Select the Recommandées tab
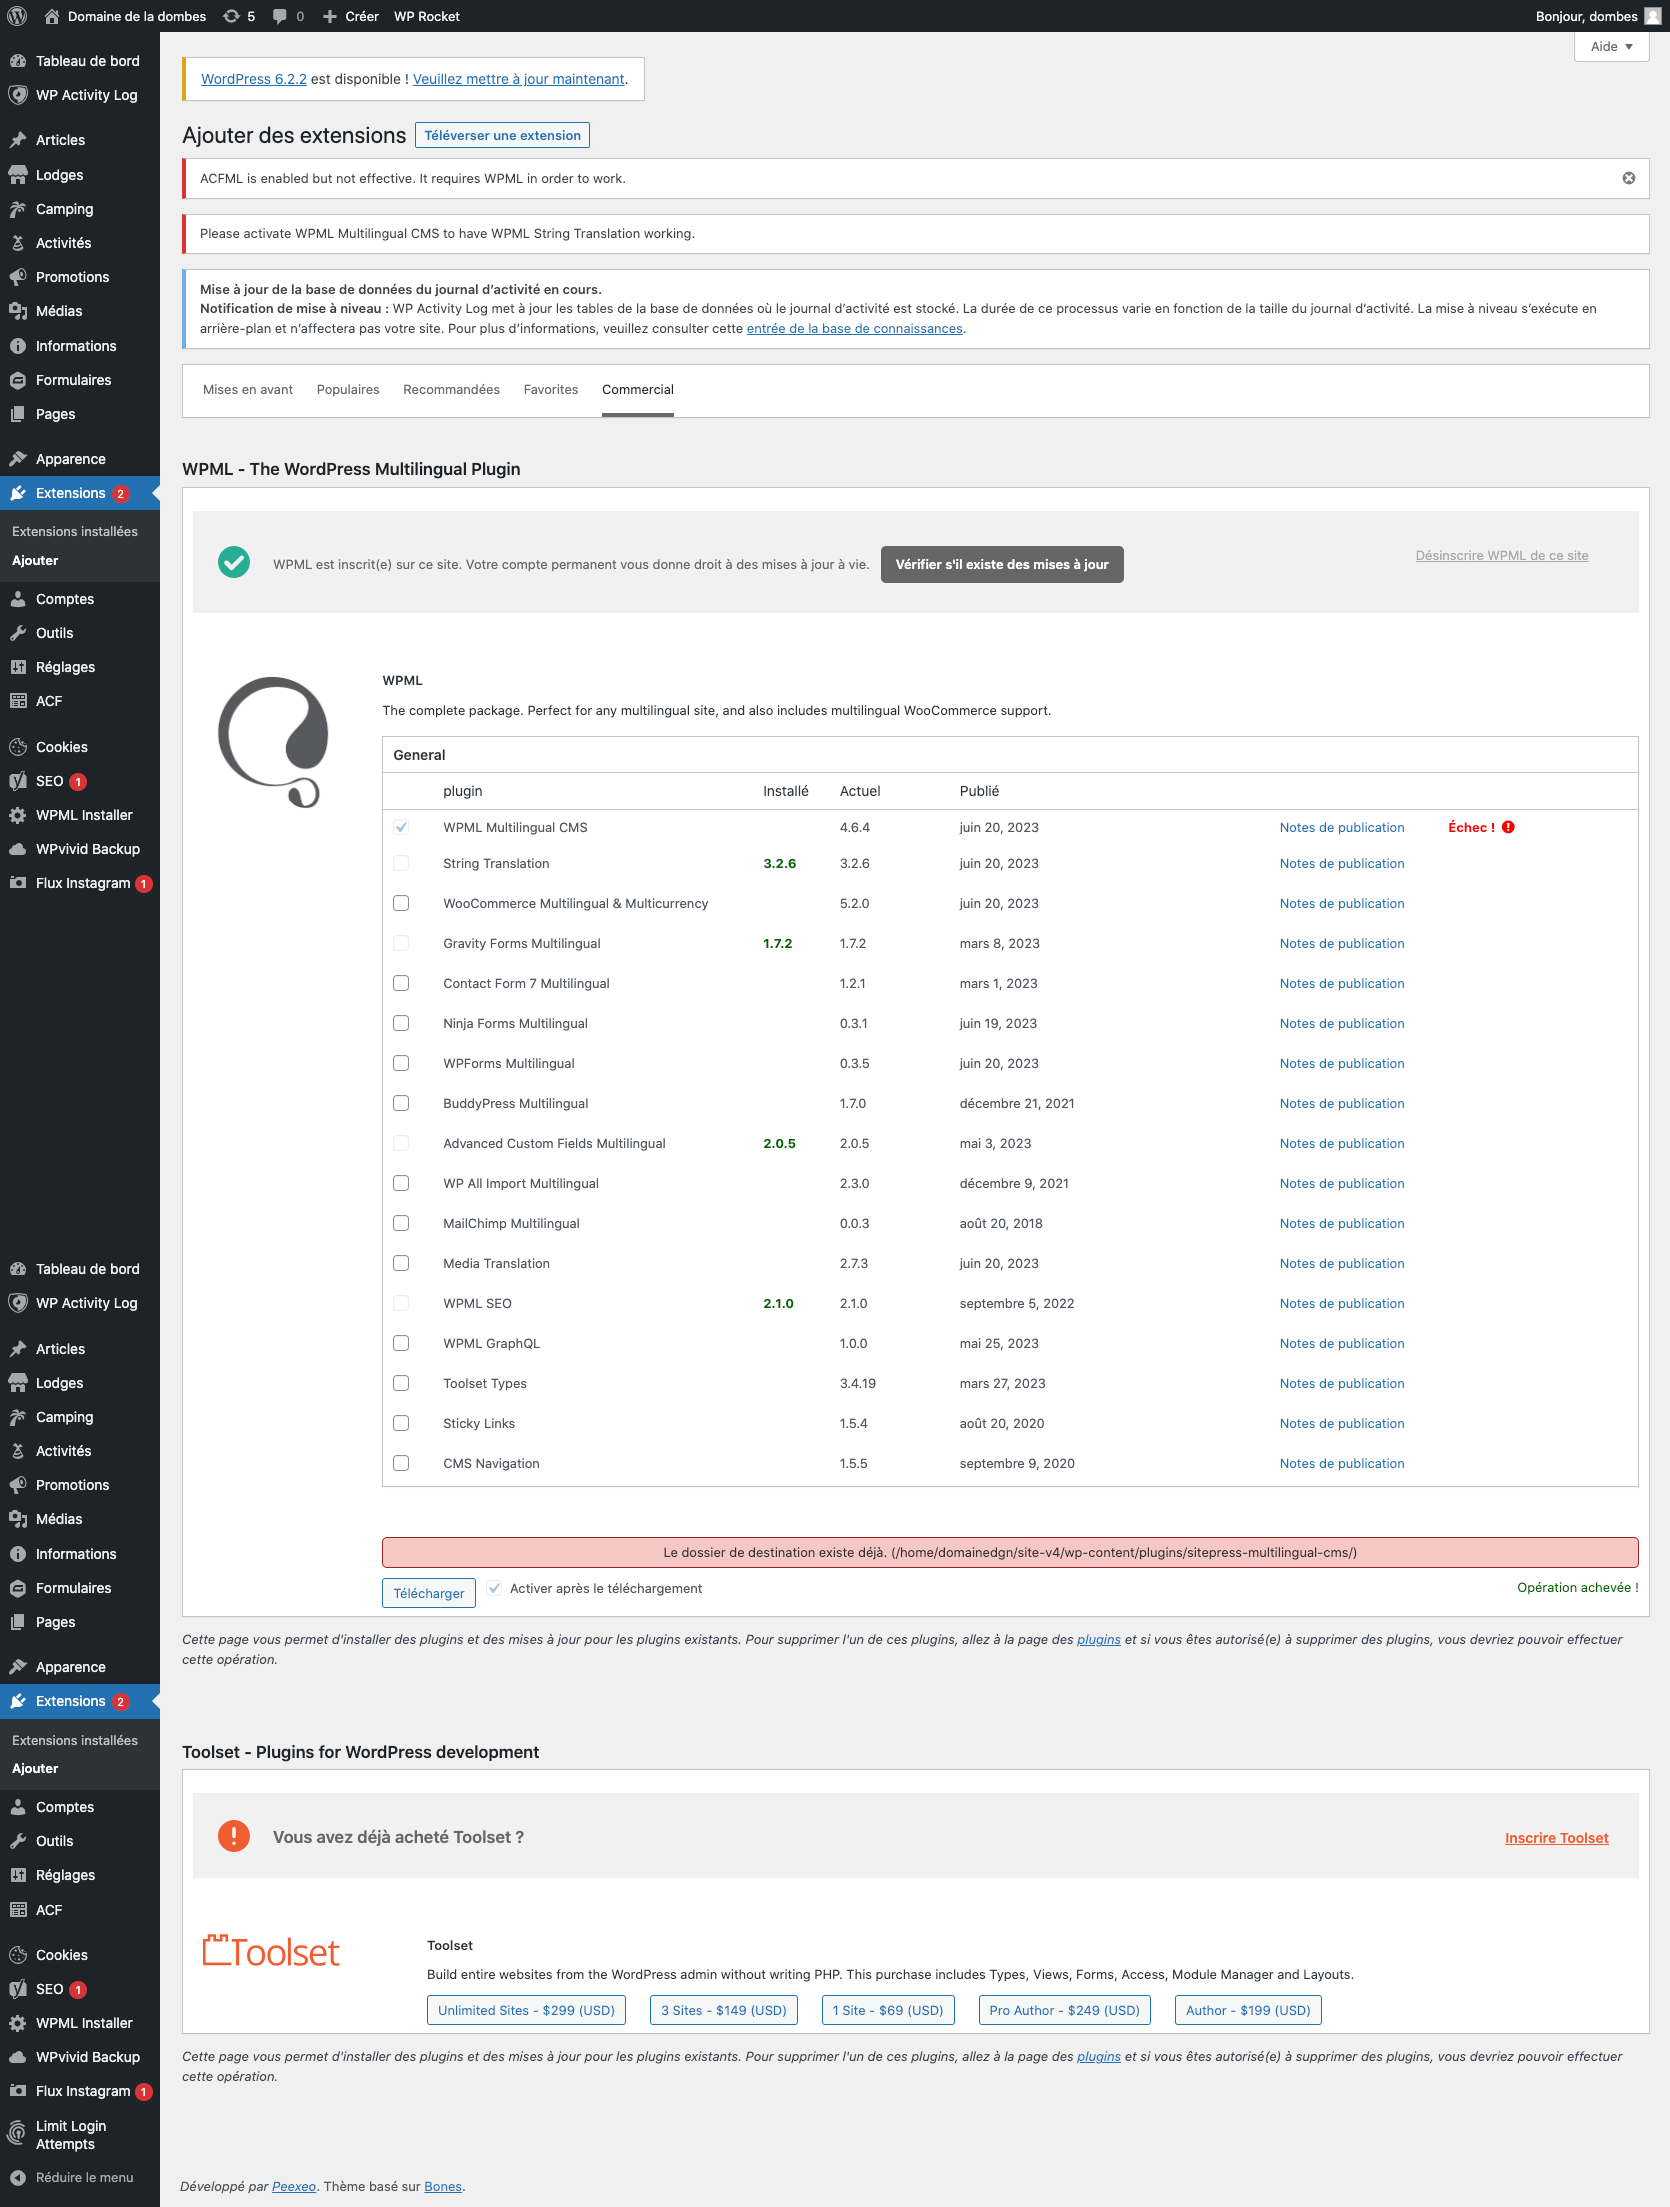1670x2207 pixels. tap(451, 390)
